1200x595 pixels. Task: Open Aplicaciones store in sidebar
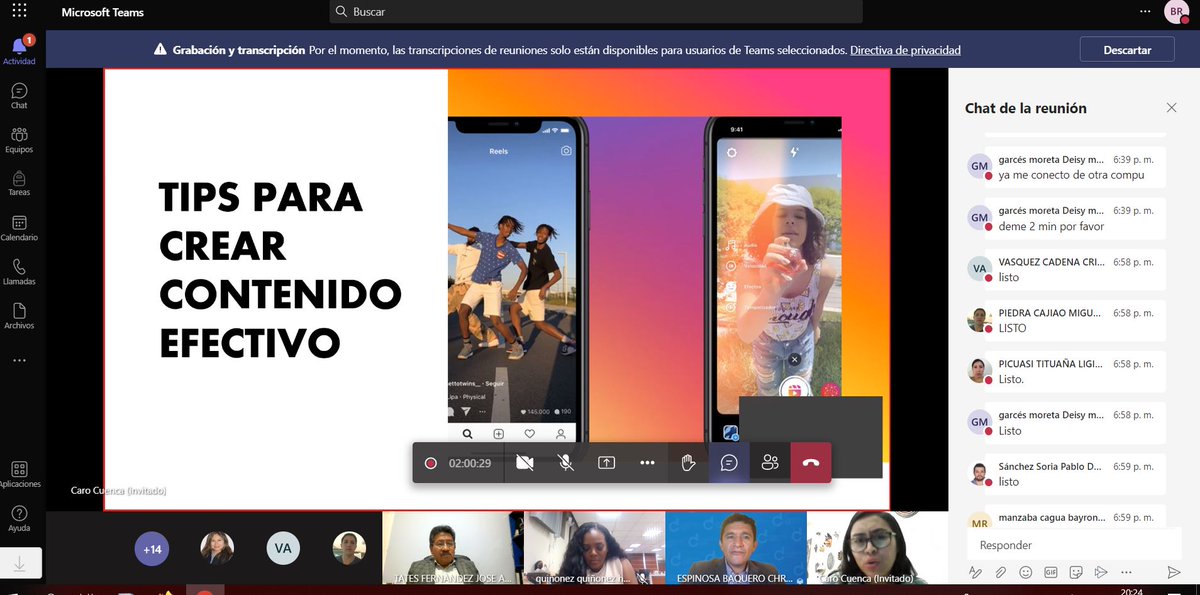click(19, 474)
